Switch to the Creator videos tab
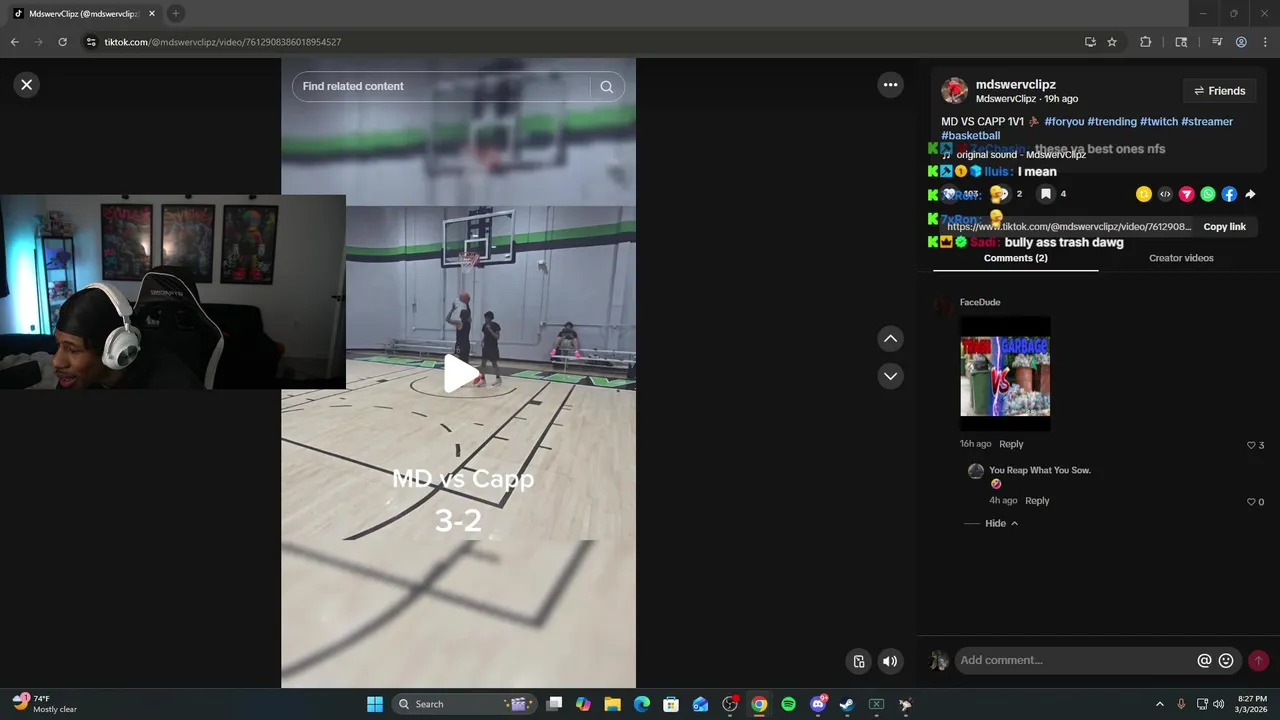 pyautogui.click(x=1181, y=258)
